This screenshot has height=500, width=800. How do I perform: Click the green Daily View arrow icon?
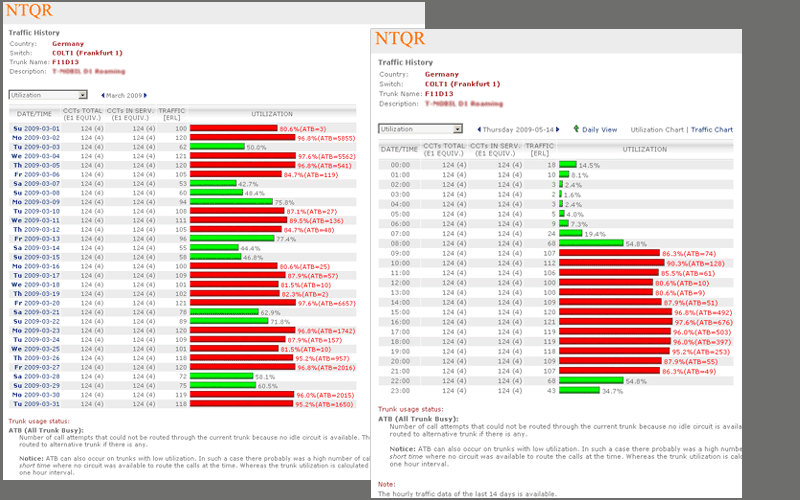(576, 129)
